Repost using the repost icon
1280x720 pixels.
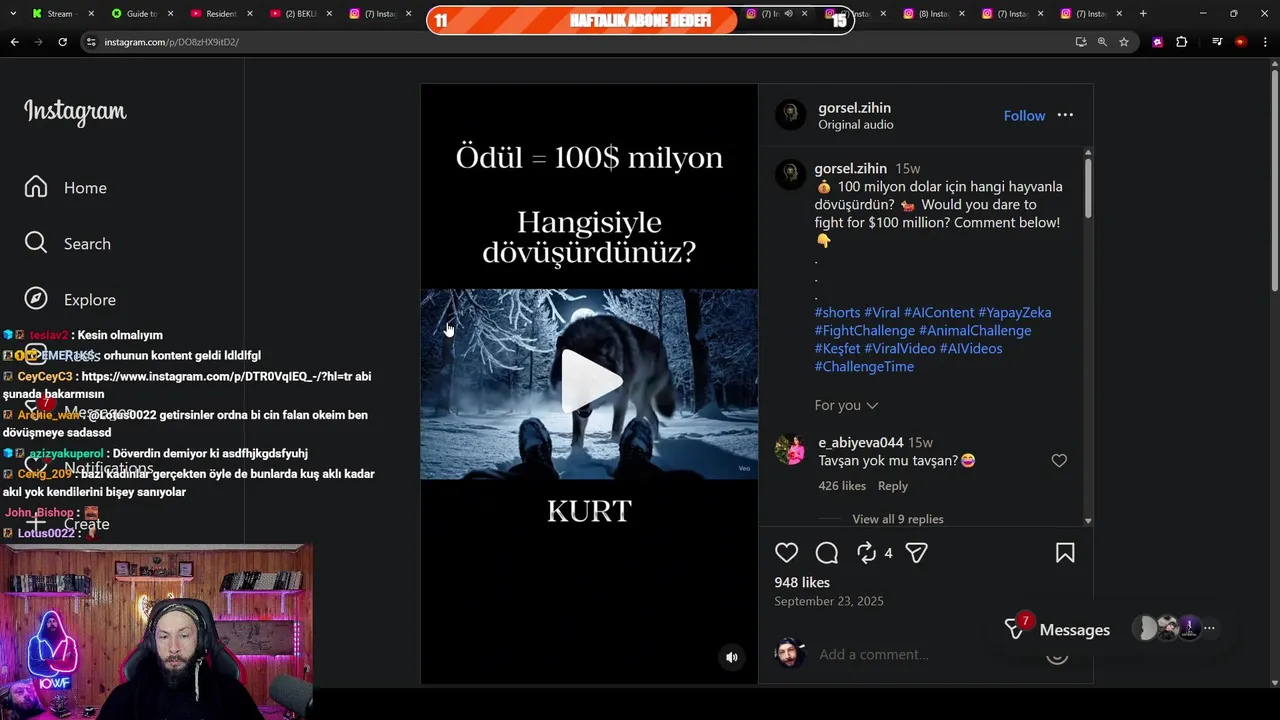click(866, 553)
